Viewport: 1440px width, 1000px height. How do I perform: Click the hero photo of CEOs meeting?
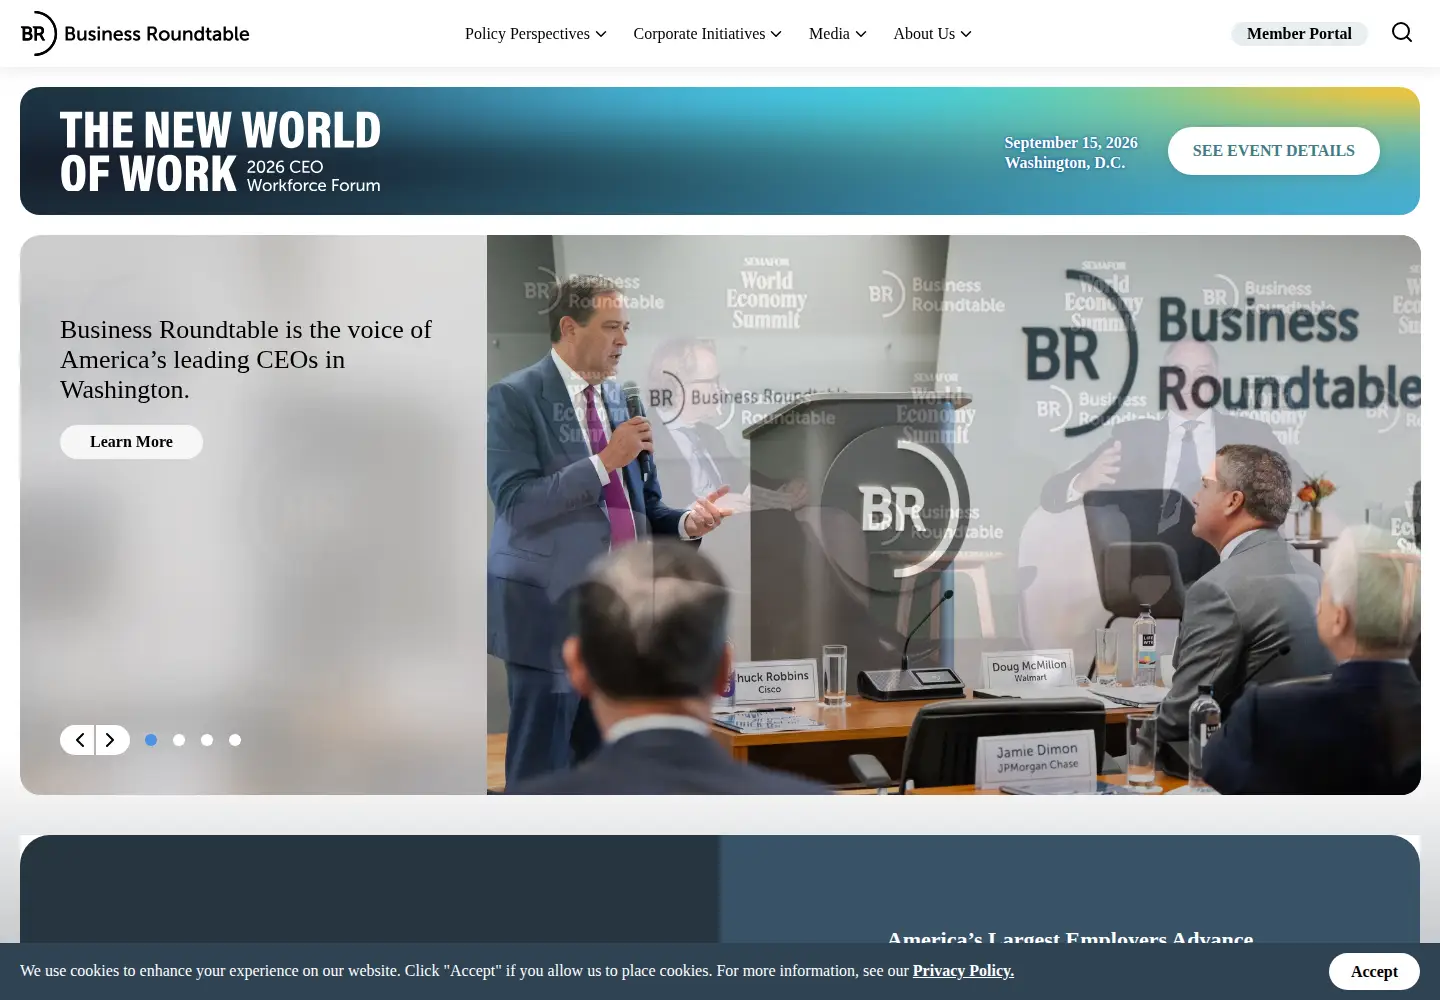click(x=953, y=515)
